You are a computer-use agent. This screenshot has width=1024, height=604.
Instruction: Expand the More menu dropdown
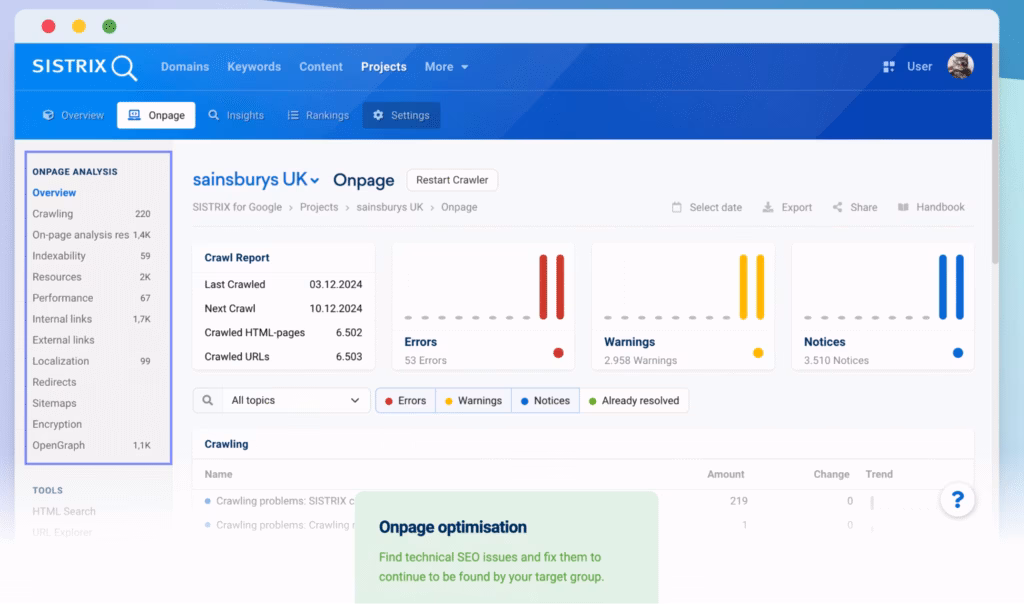click(446, 67)
